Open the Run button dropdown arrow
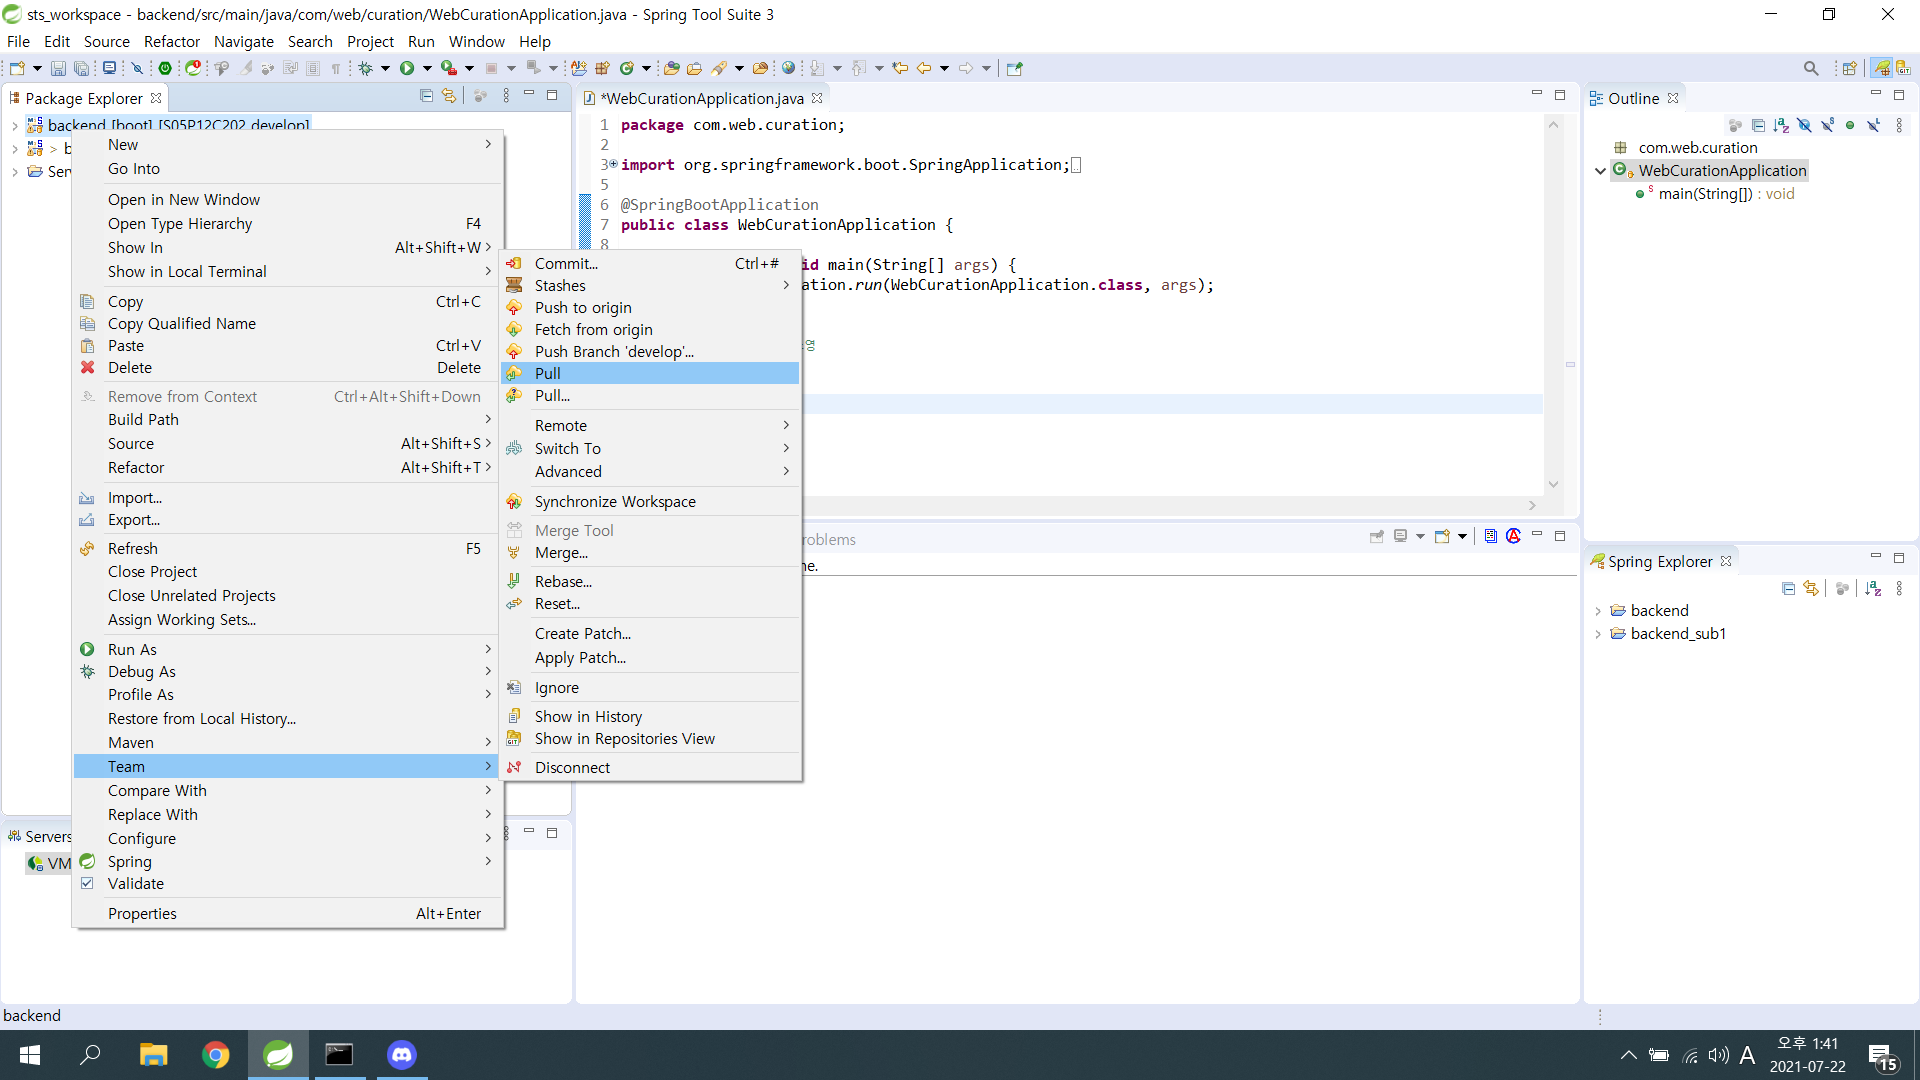 [x=427, y=68]
